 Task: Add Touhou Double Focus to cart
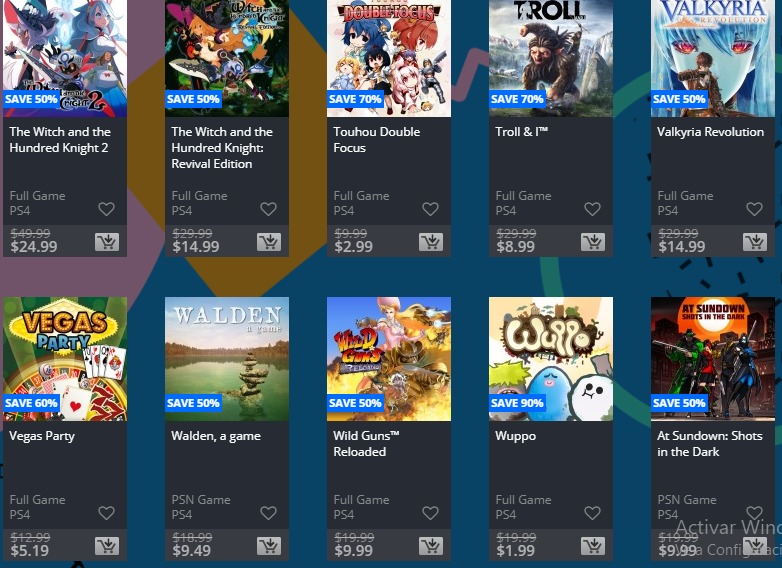431,242
